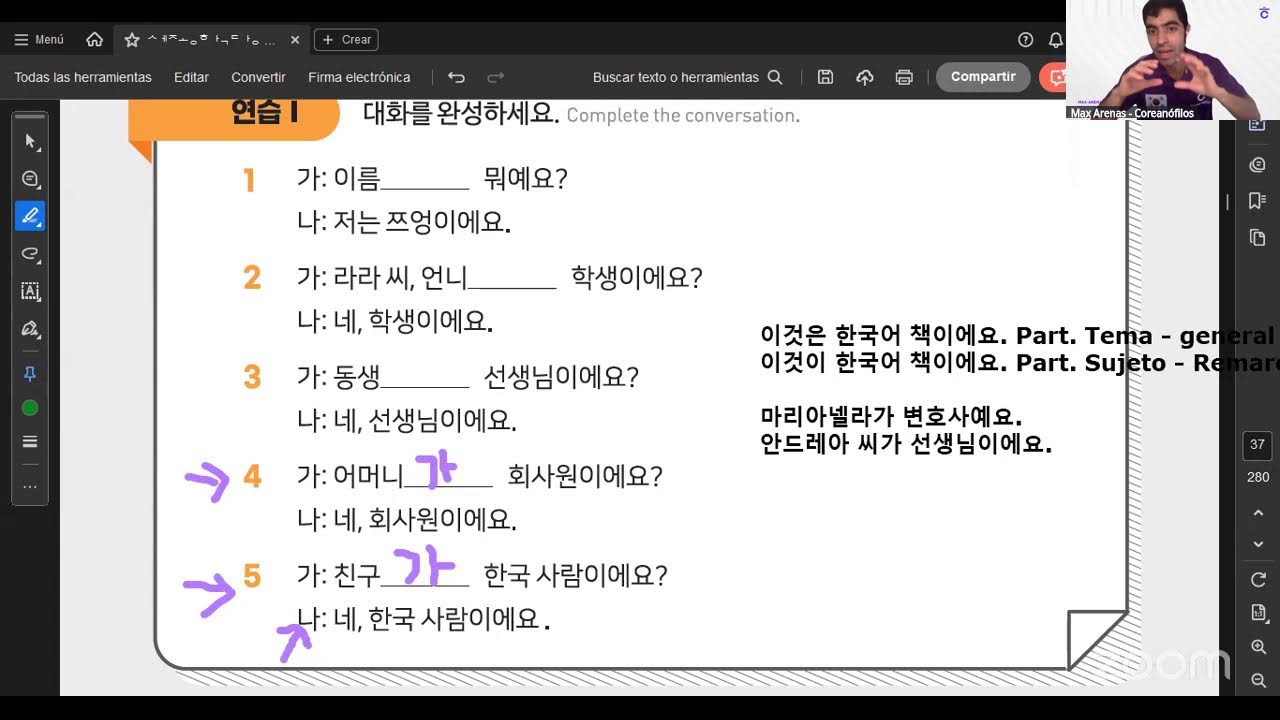Open the bookmarks panel icon
The image size is (1280, 720).
point(1258,201)
